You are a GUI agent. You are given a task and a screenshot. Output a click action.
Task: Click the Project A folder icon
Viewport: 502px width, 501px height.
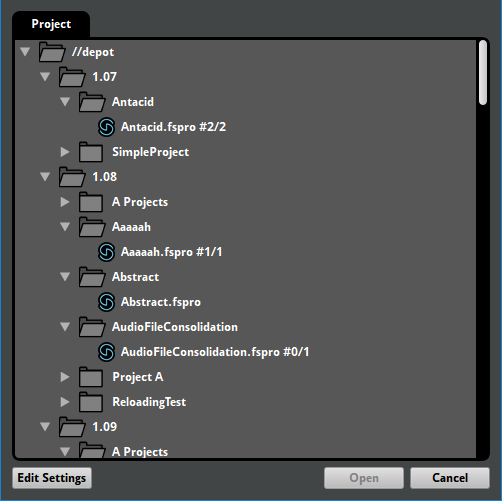tap(91, 377)
